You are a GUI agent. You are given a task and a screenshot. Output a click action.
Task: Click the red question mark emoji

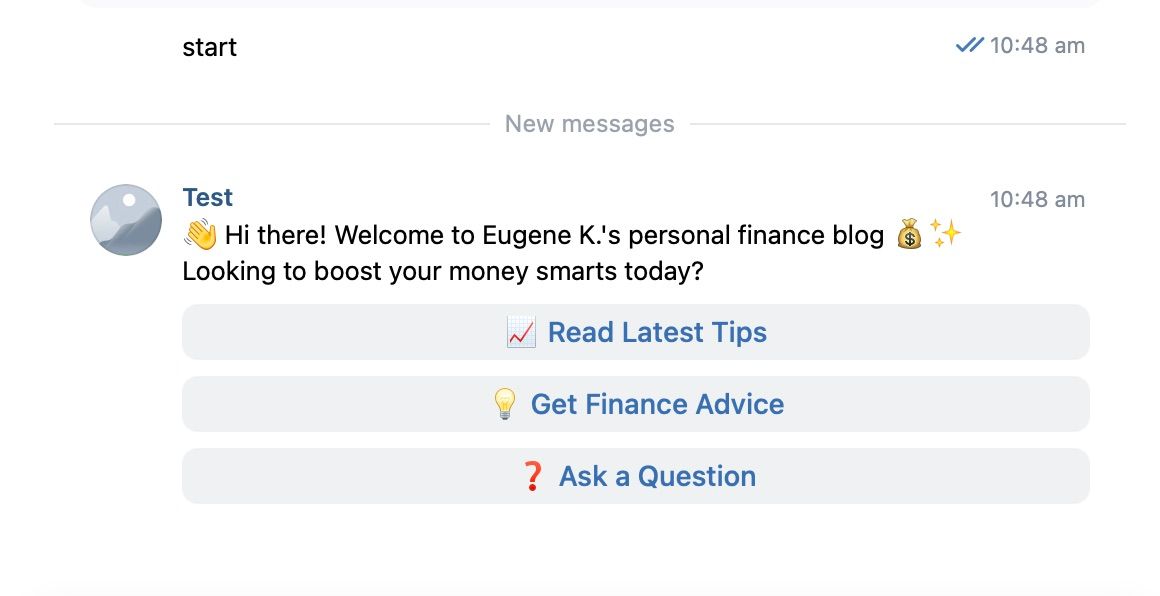point(533,476)
